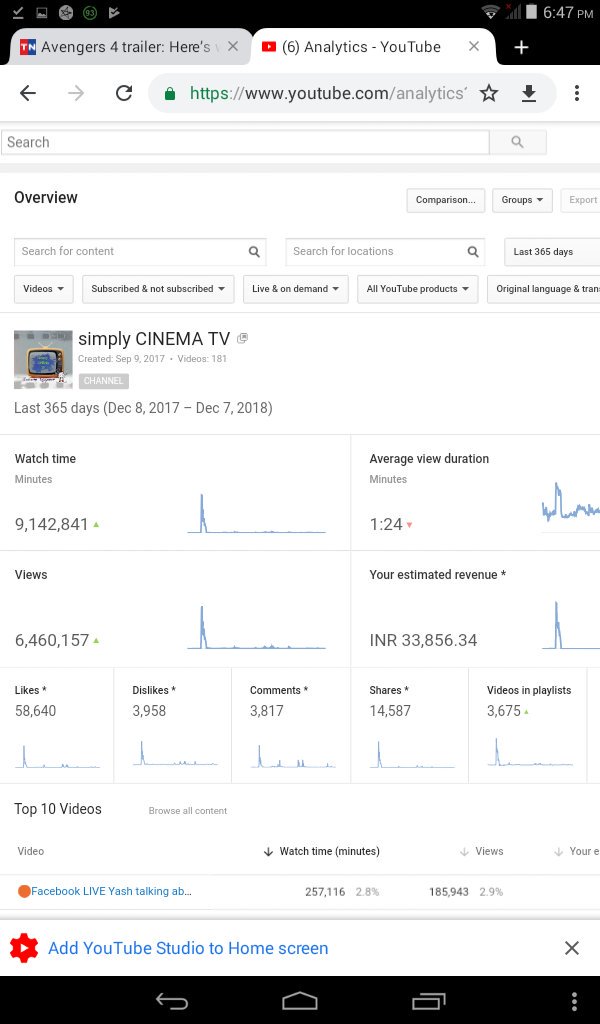Screen dimensions: 600x1024
Task: Tap the Android home navigation button
Action: 300,1001
